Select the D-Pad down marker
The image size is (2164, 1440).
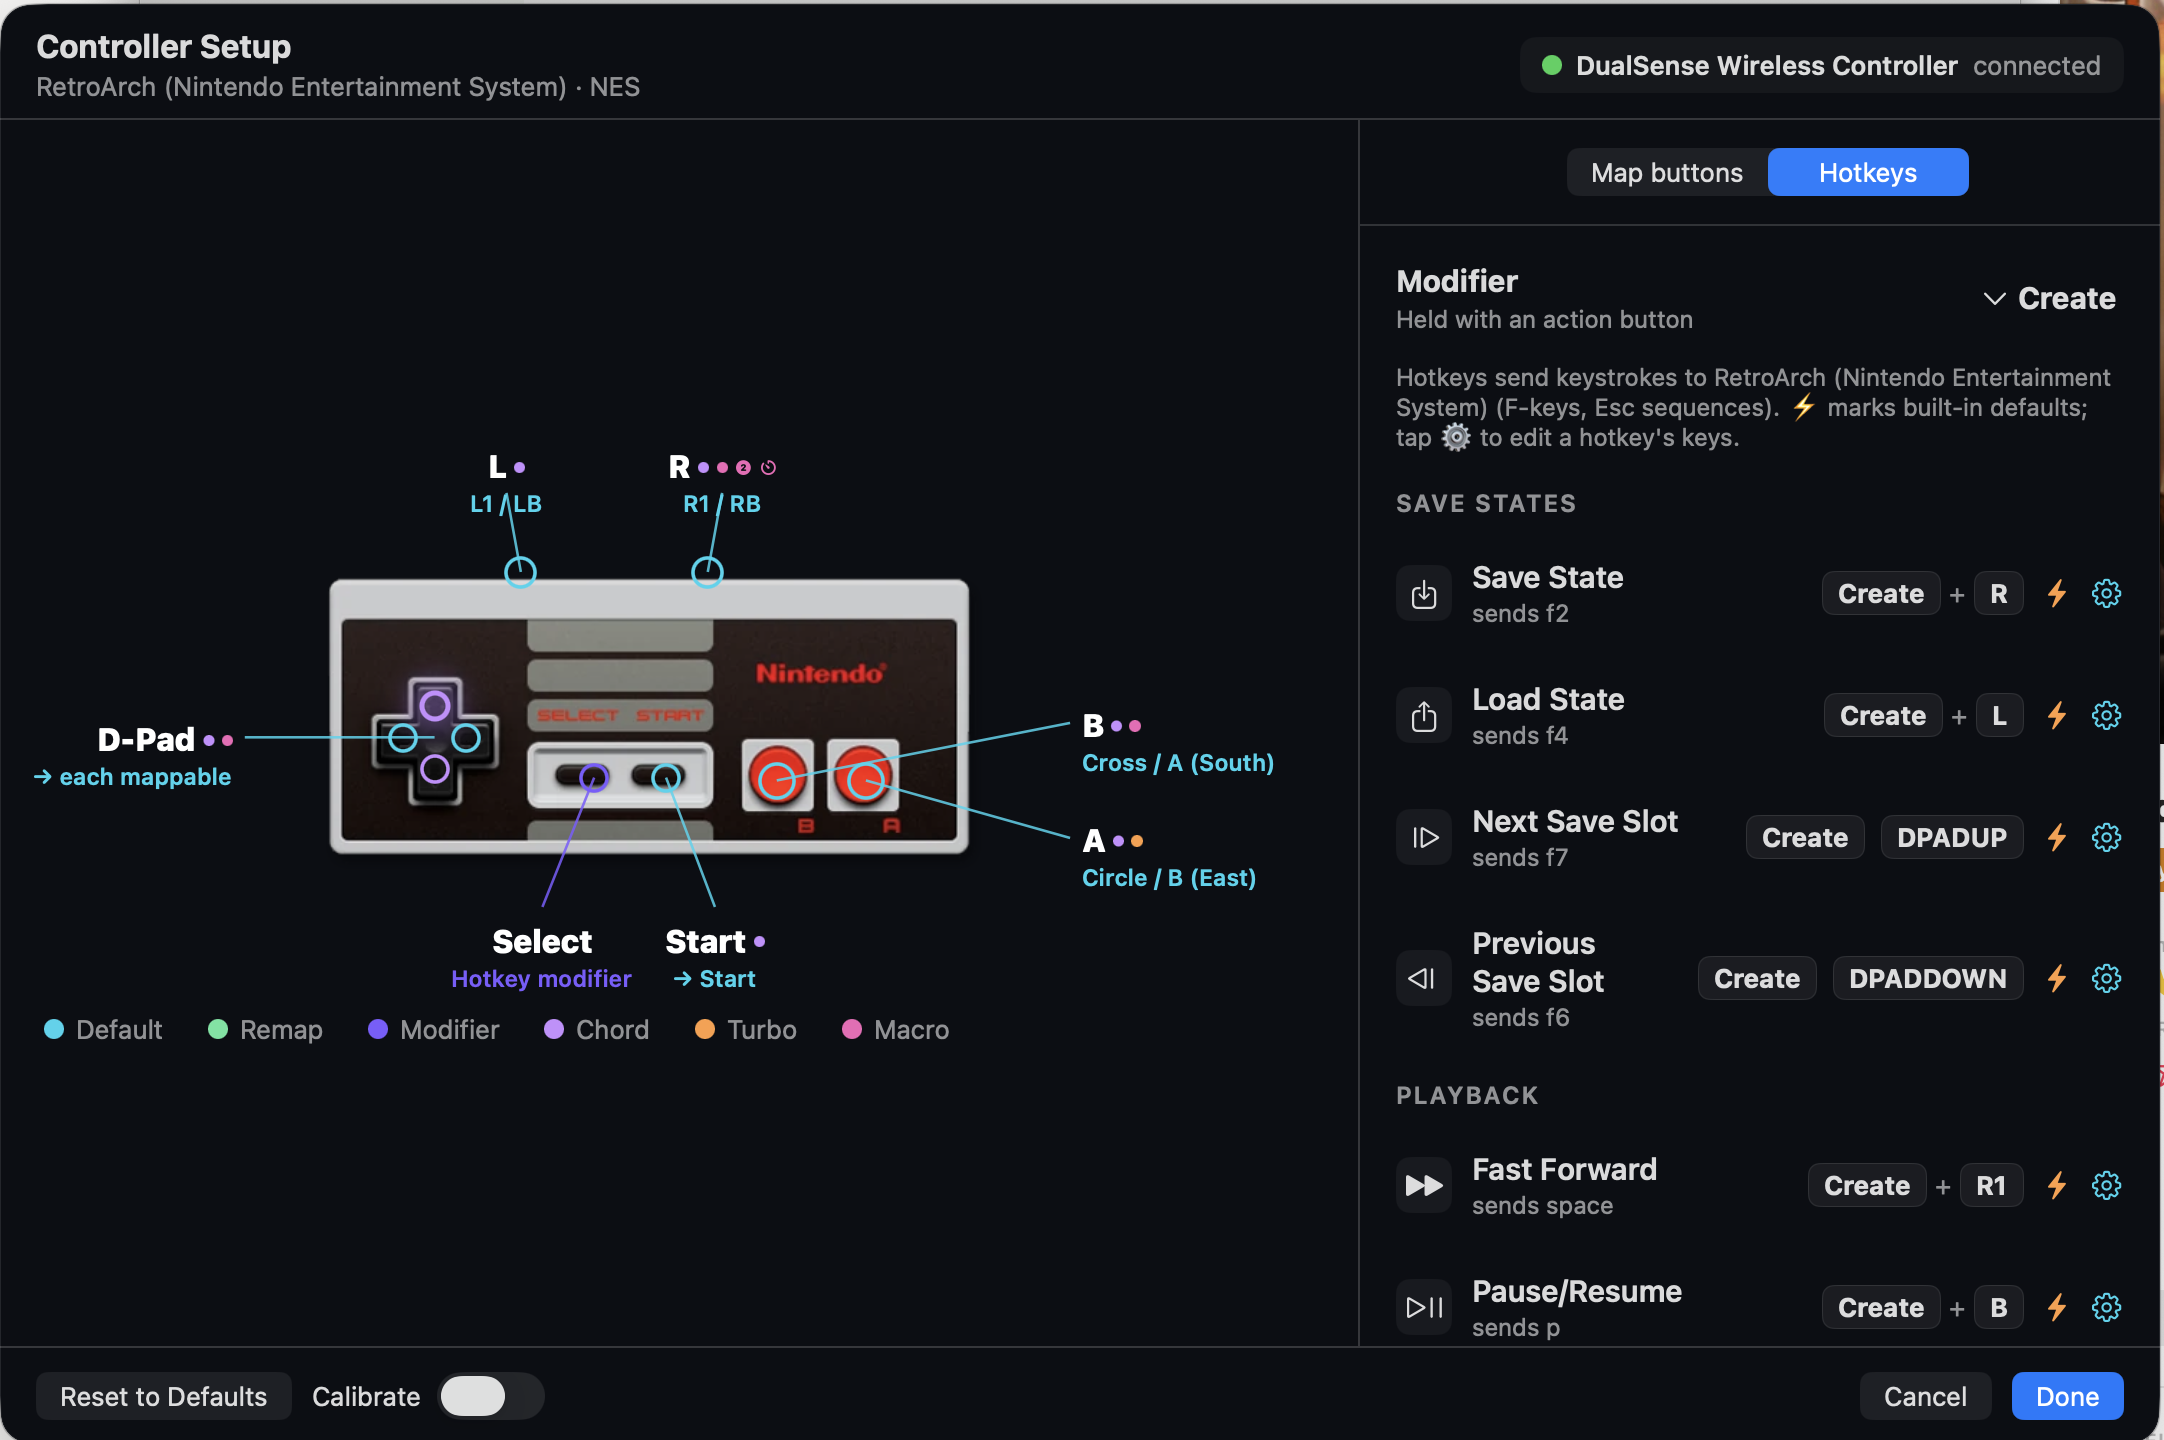[434, 769]
